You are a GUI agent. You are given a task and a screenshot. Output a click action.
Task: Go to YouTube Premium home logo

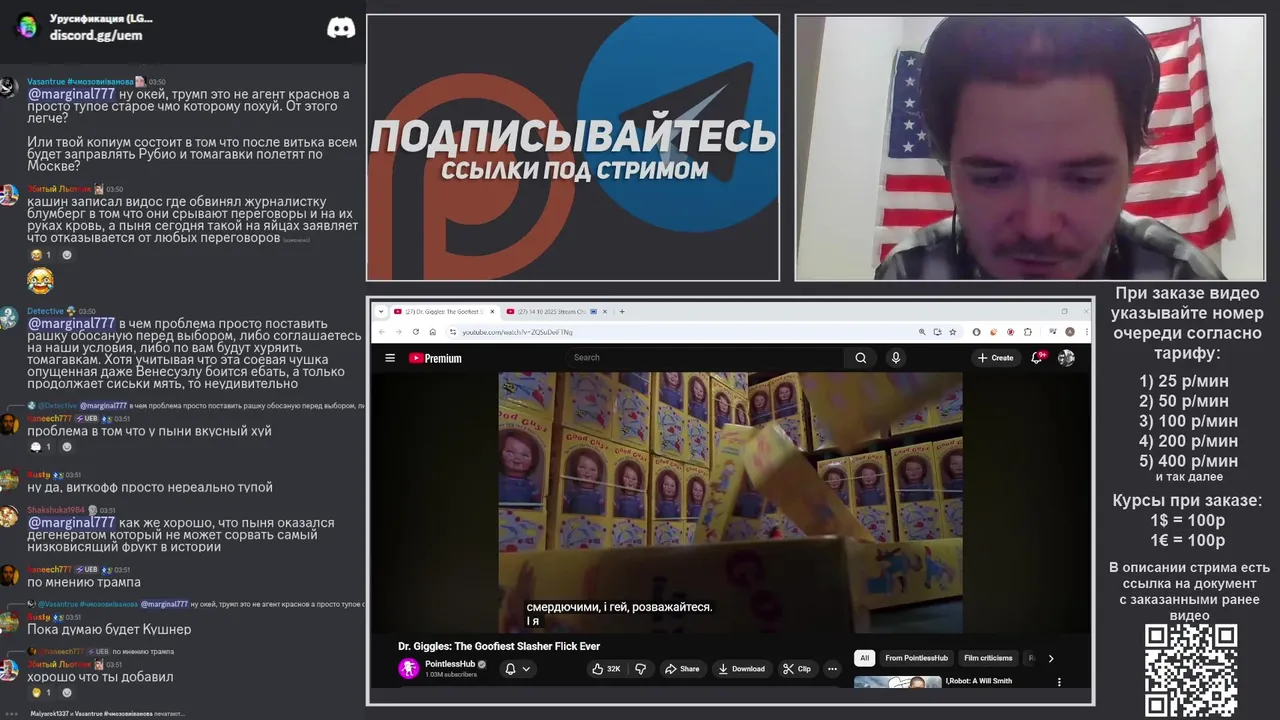click(435, 358)
